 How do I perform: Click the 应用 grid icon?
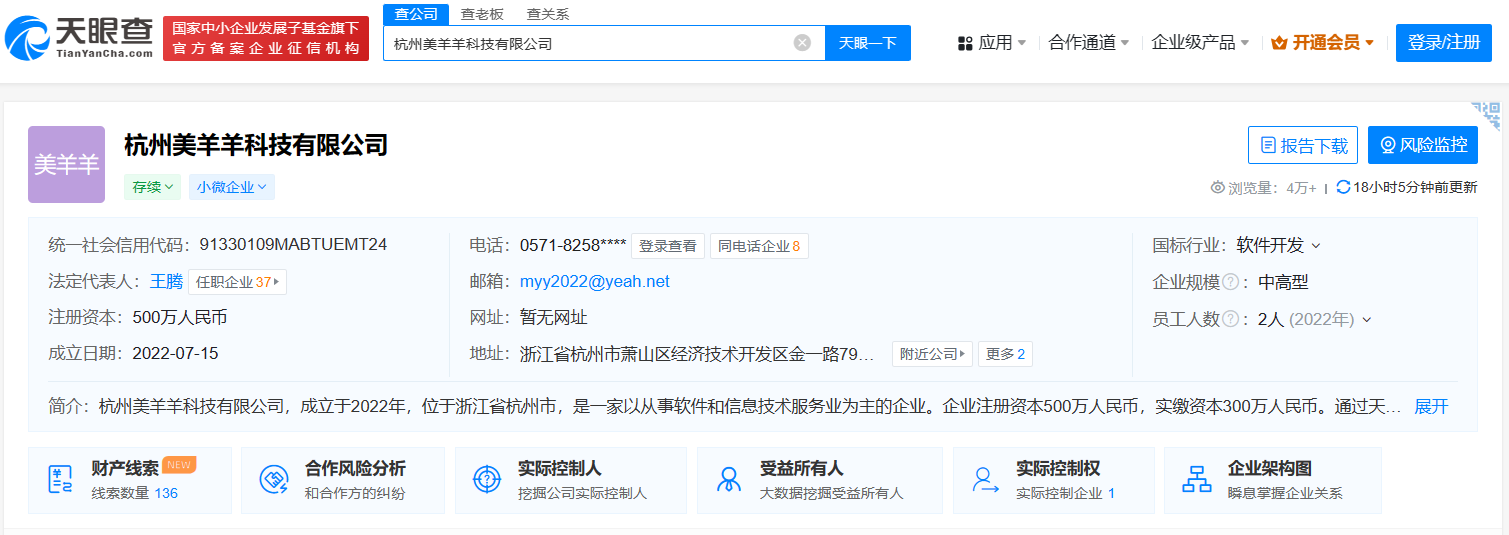tap(965, 43)
